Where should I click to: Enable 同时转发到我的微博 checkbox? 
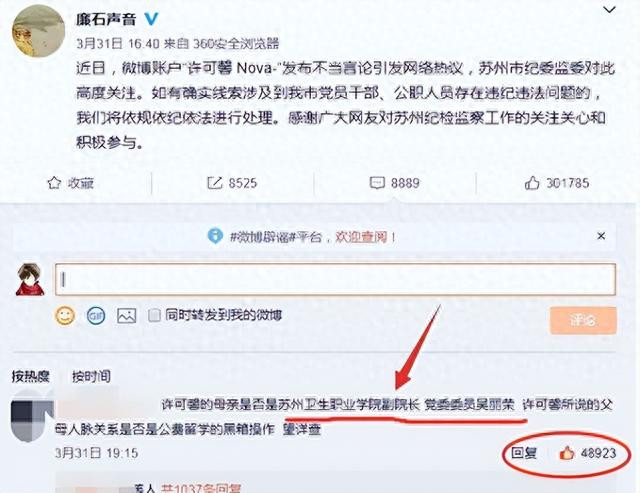154,315
